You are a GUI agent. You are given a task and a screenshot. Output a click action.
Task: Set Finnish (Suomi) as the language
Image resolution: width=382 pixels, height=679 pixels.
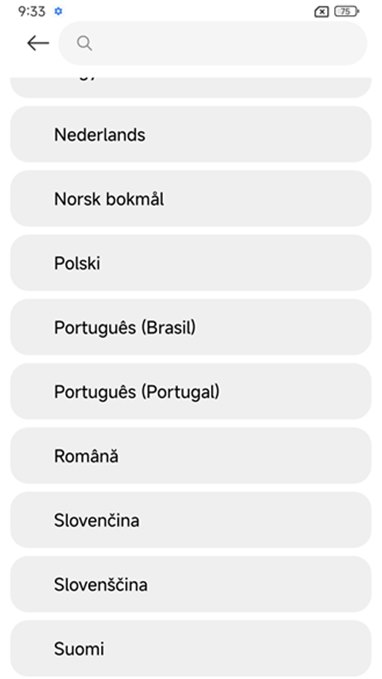point(191,648)
